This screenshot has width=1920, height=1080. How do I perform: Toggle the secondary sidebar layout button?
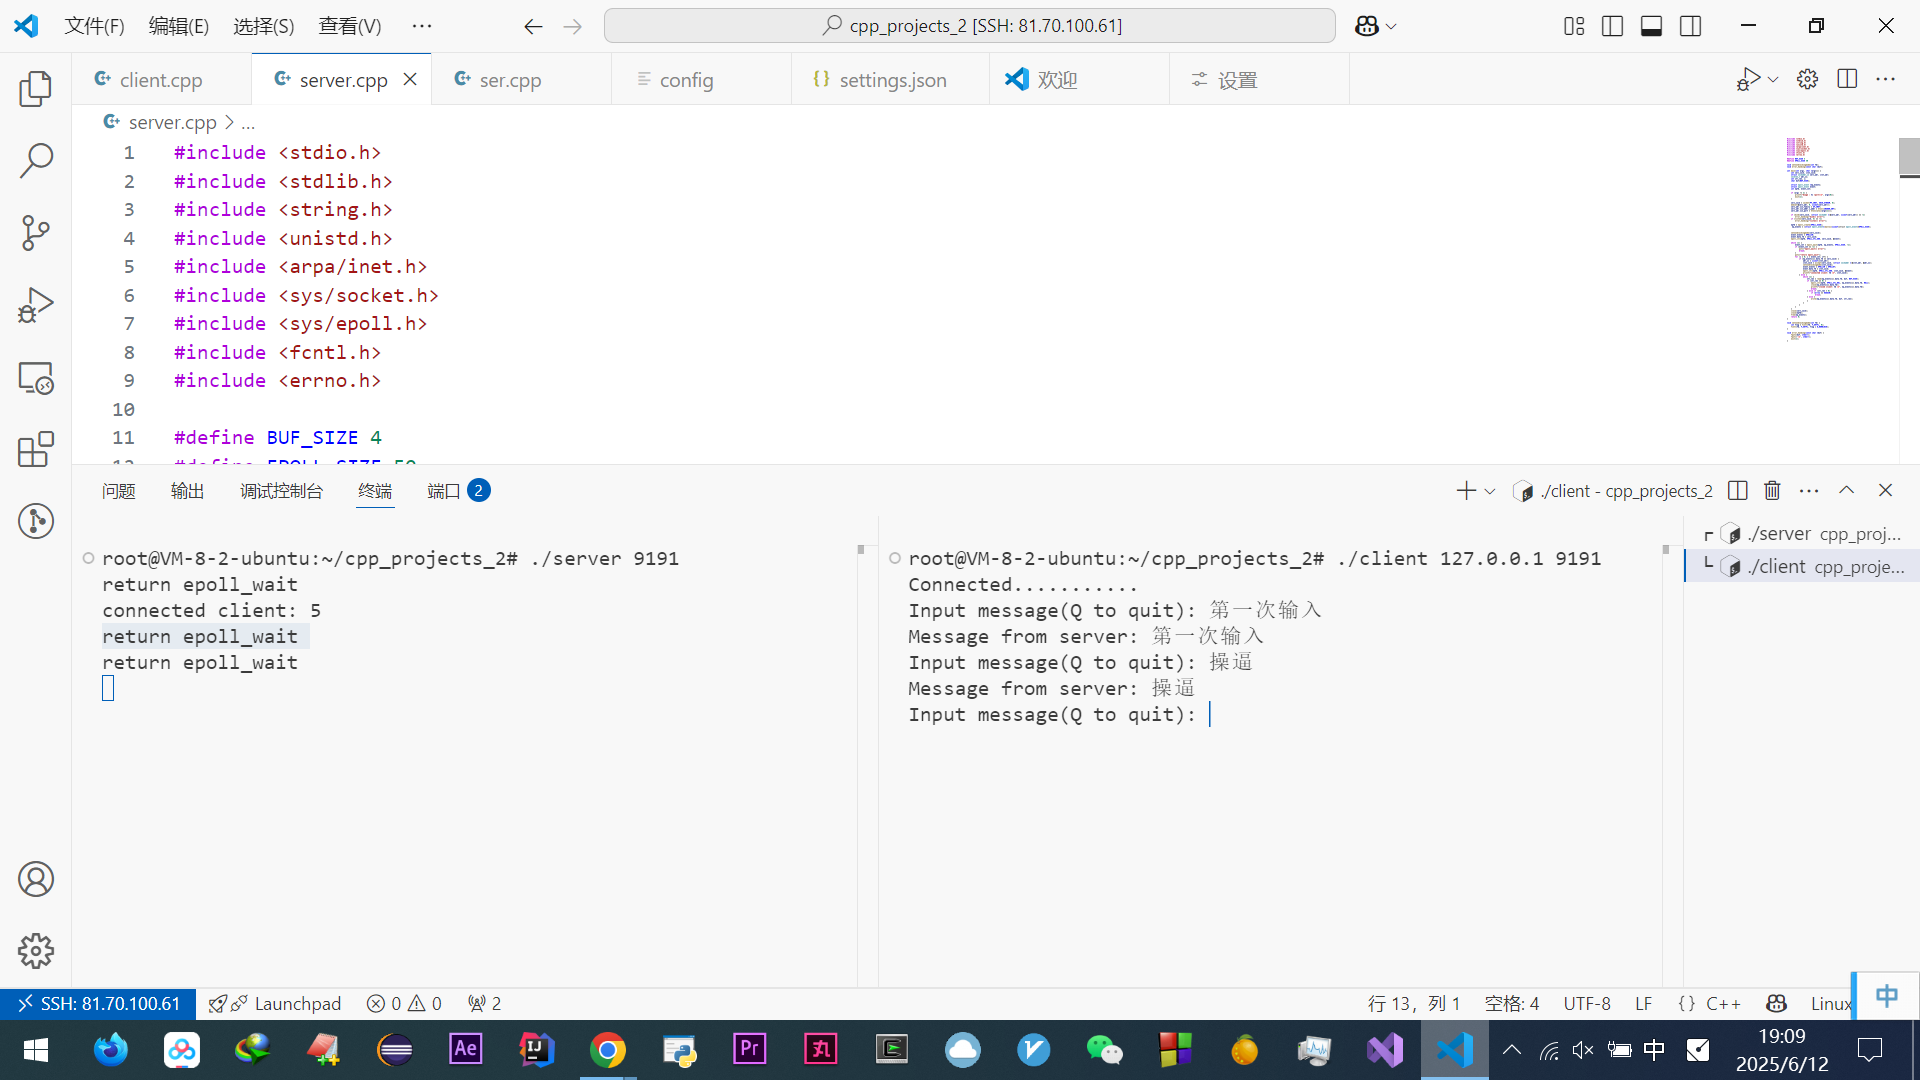(1690, 26)
